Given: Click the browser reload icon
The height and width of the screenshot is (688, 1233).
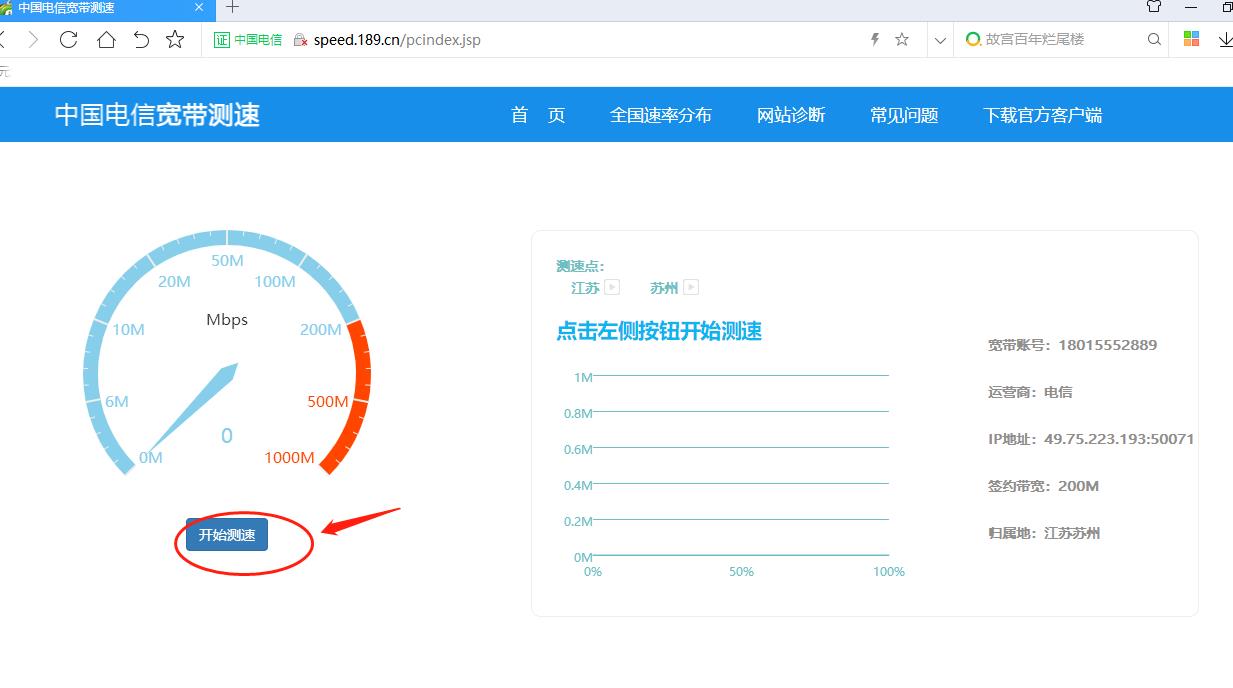Looking at the screenshot, I should (68, 40).
